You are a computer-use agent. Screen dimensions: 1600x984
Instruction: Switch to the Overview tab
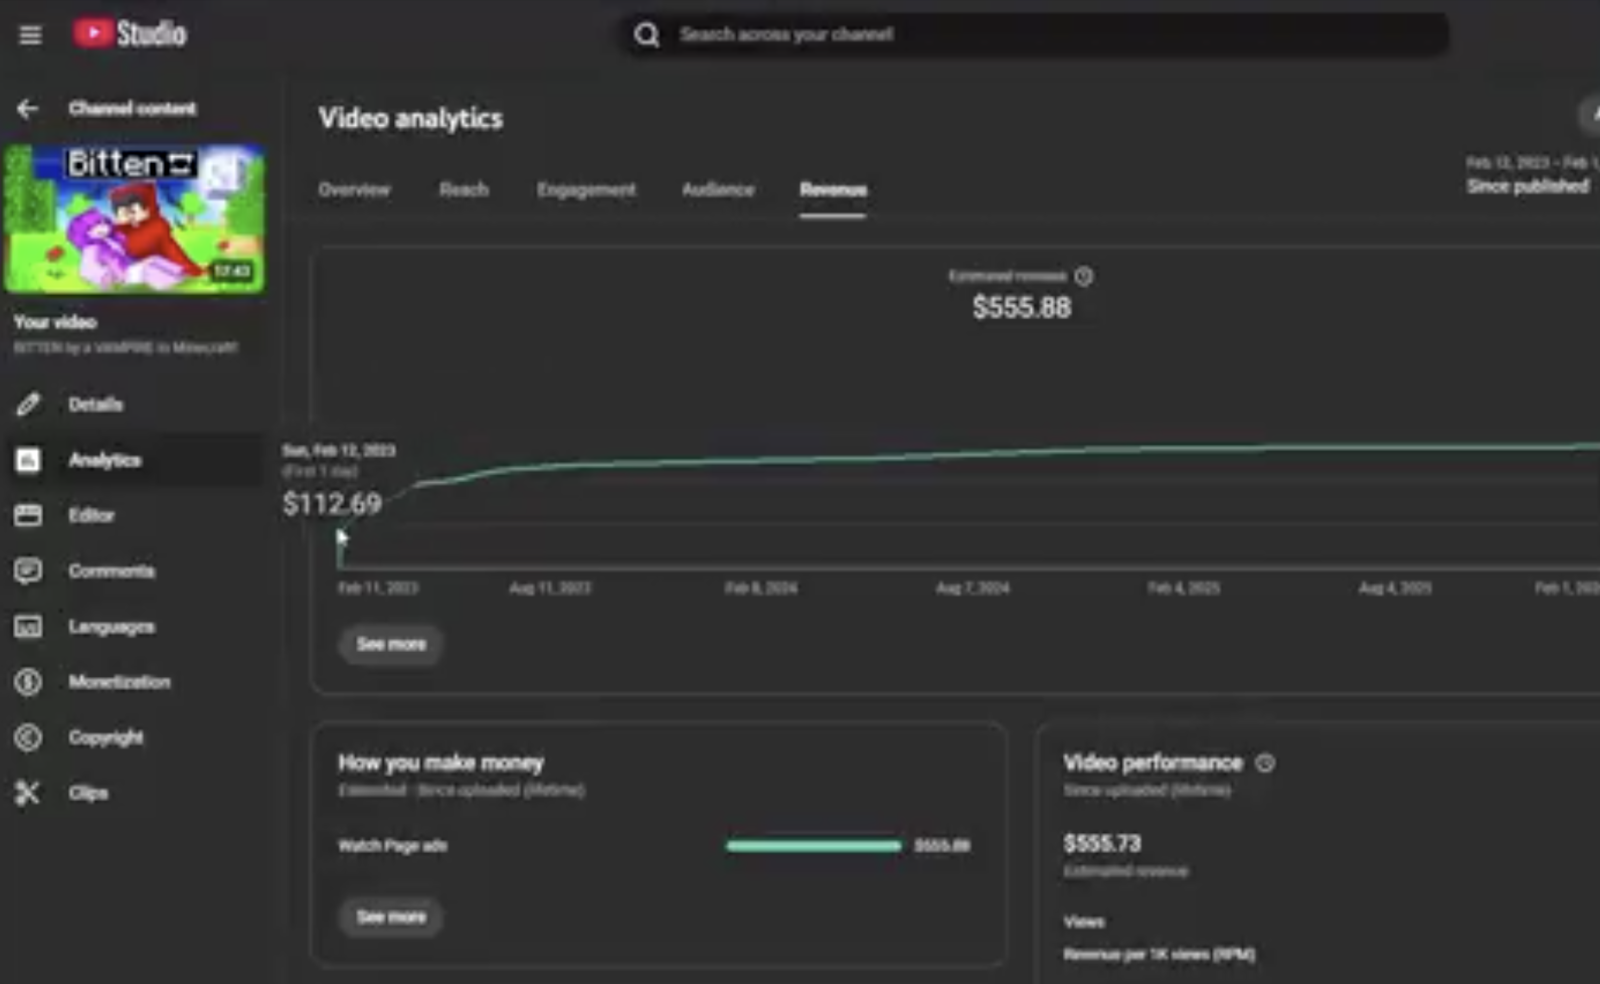354,189
